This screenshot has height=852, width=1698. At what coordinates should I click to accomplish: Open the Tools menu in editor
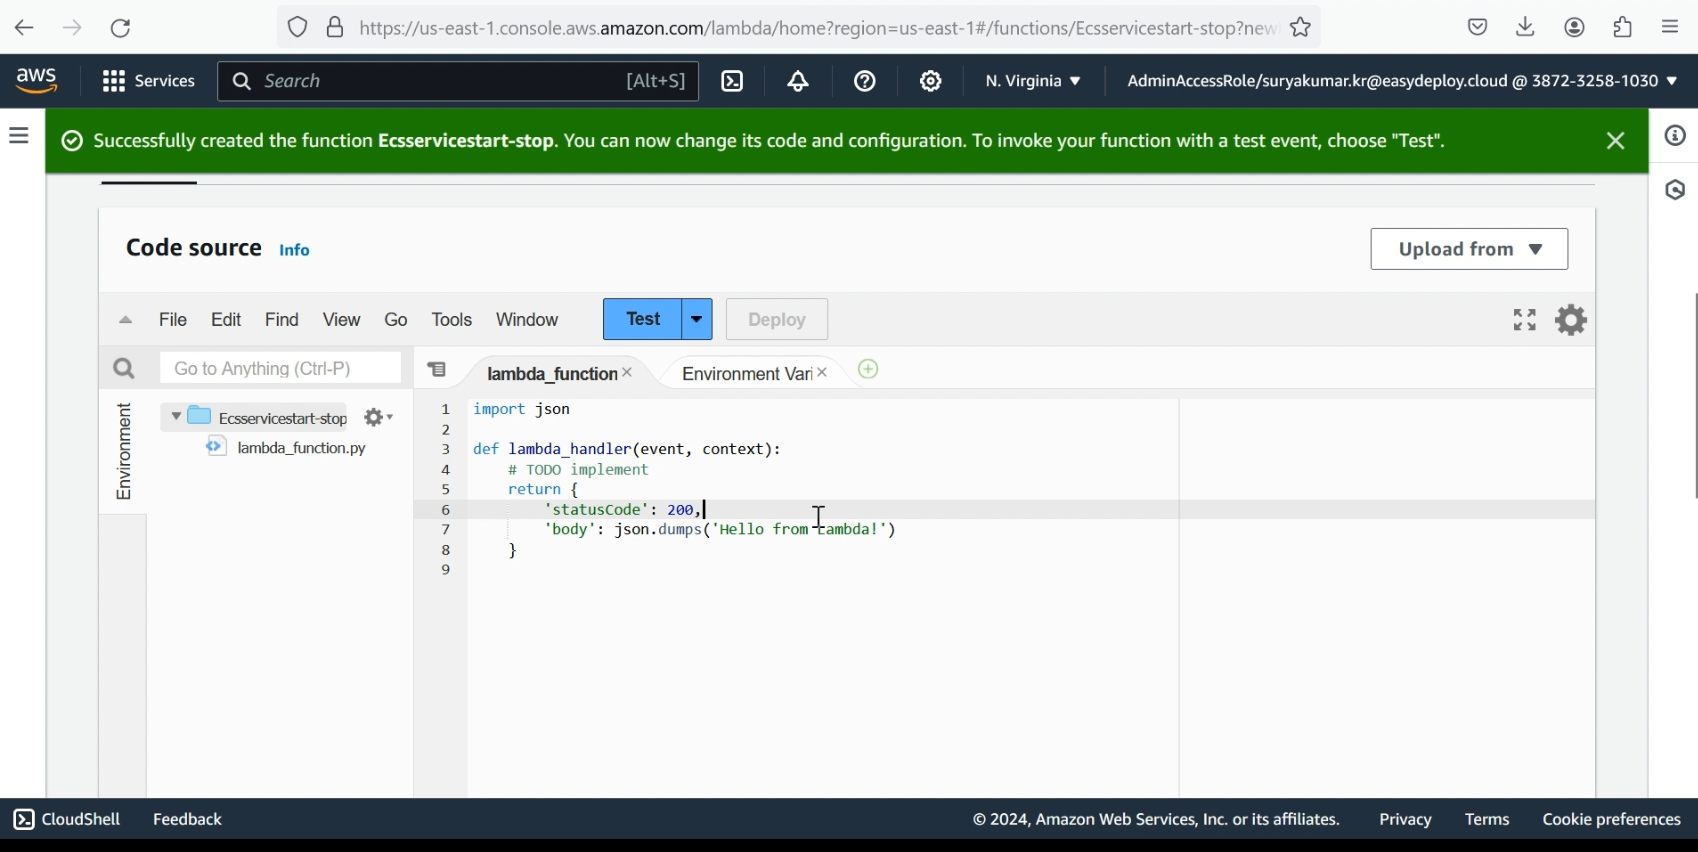pyautogui.click(x=452, y=321)
